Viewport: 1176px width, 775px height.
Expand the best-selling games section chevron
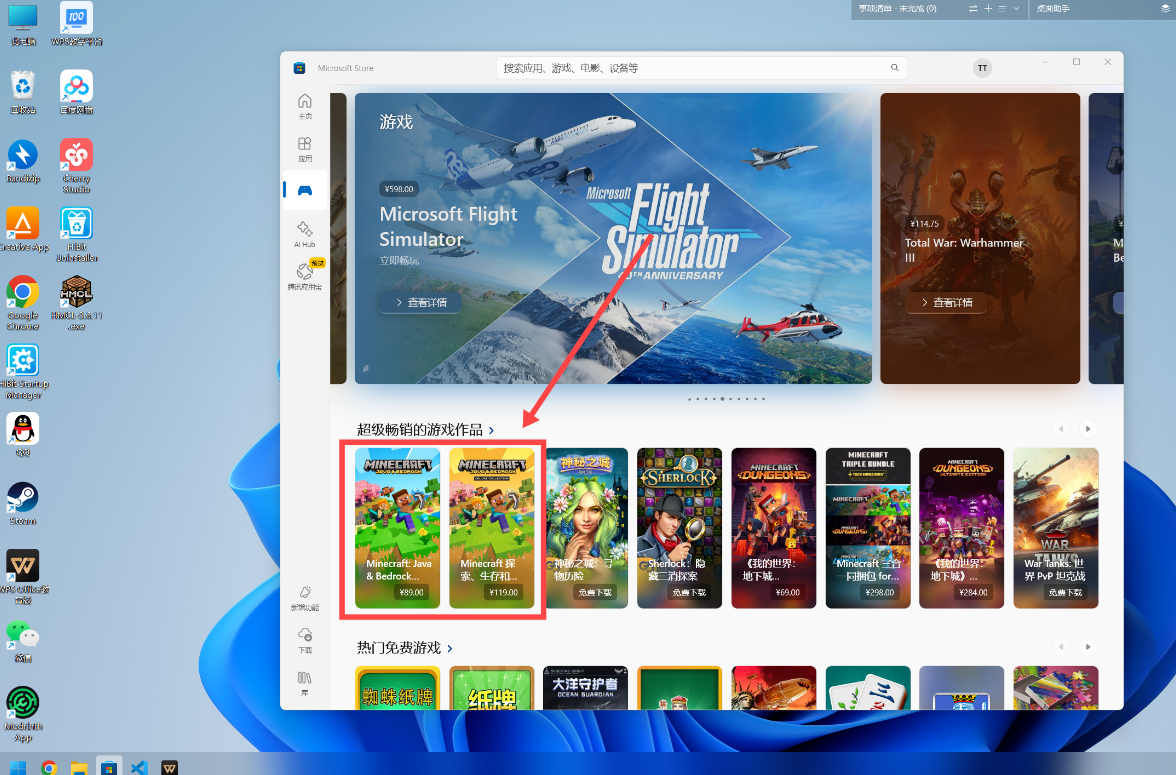pos(491,430)
